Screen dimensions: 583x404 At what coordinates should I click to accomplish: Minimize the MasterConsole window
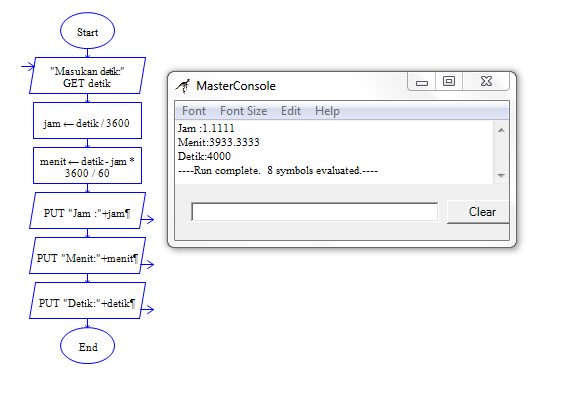[x=422, y=82]
